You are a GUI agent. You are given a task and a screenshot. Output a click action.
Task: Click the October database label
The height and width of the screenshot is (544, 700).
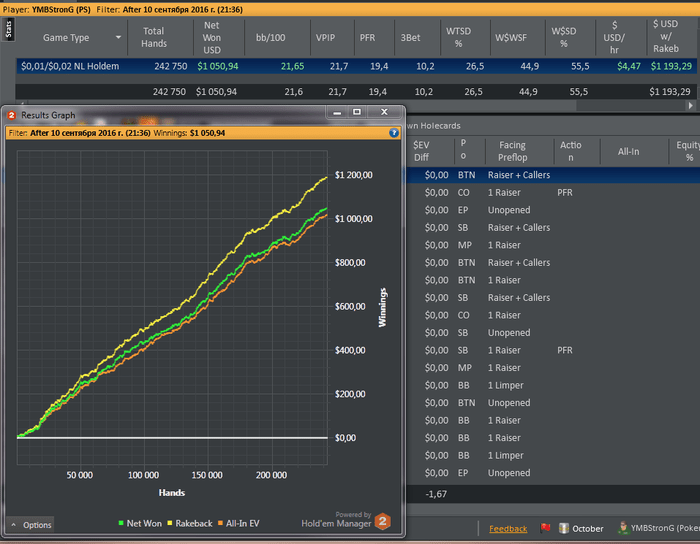[588, 529]
